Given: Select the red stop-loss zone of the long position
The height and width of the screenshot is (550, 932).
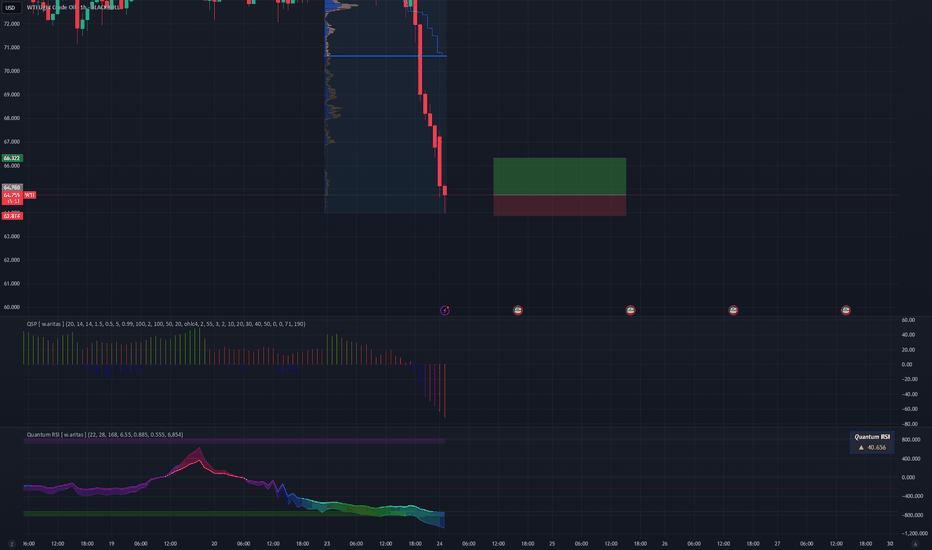Looking at the screenshot, I should pos(559,205).
